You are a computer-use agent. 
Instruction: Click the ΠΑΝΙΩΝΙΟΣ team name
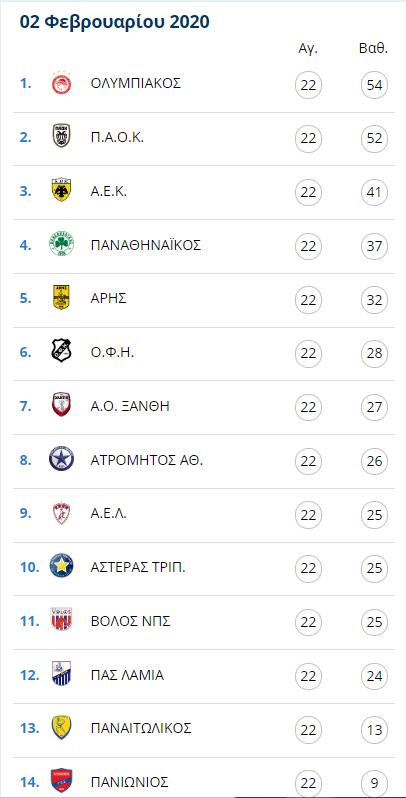coord(129,782)
